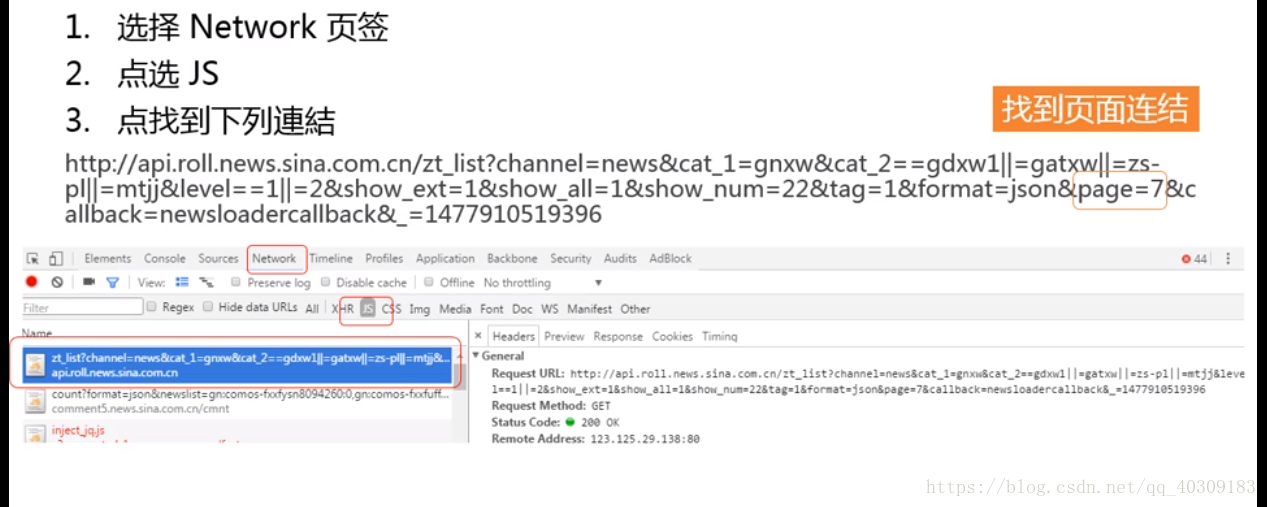Image resolution: width=1267 pixels, height=507 pixels.
Task: Click the capture screenshots camera icon
Action: click(x=89, y=282)
